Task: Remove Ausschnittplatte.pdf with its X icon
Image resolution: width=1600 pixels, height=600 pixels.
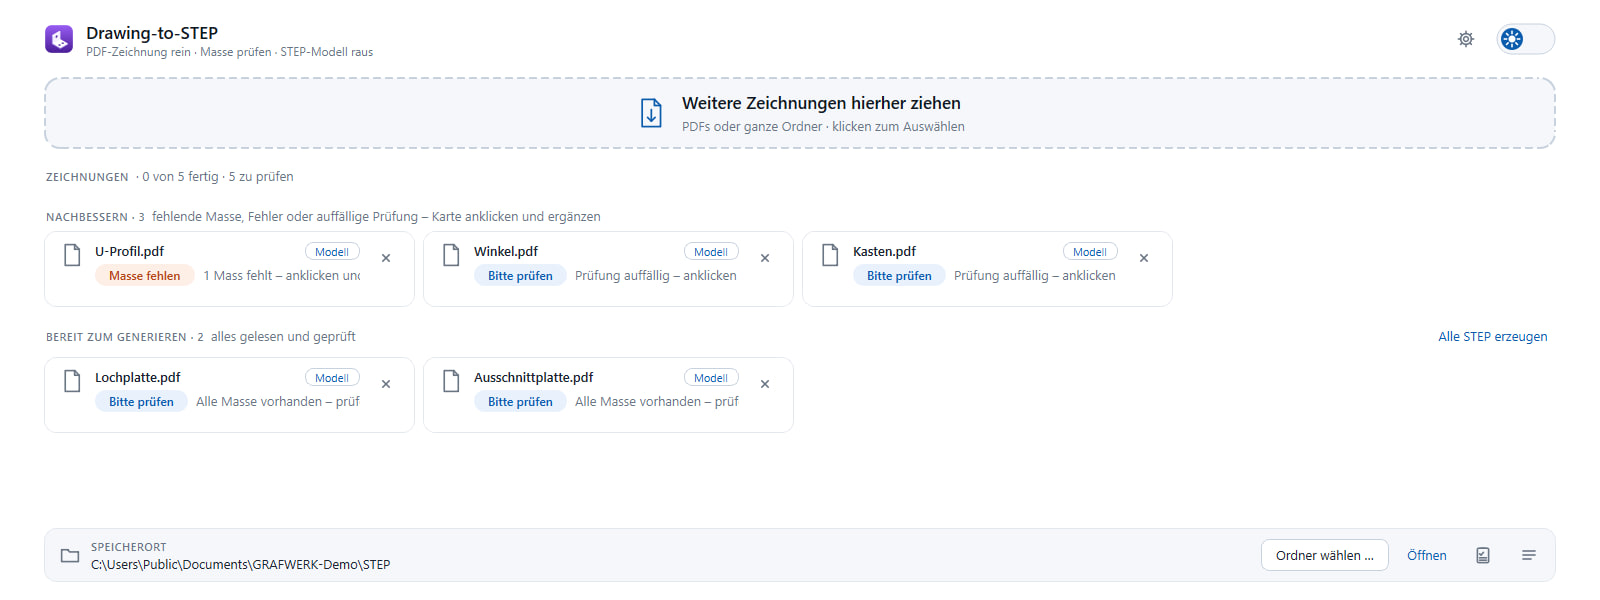Action: (765, 384)
